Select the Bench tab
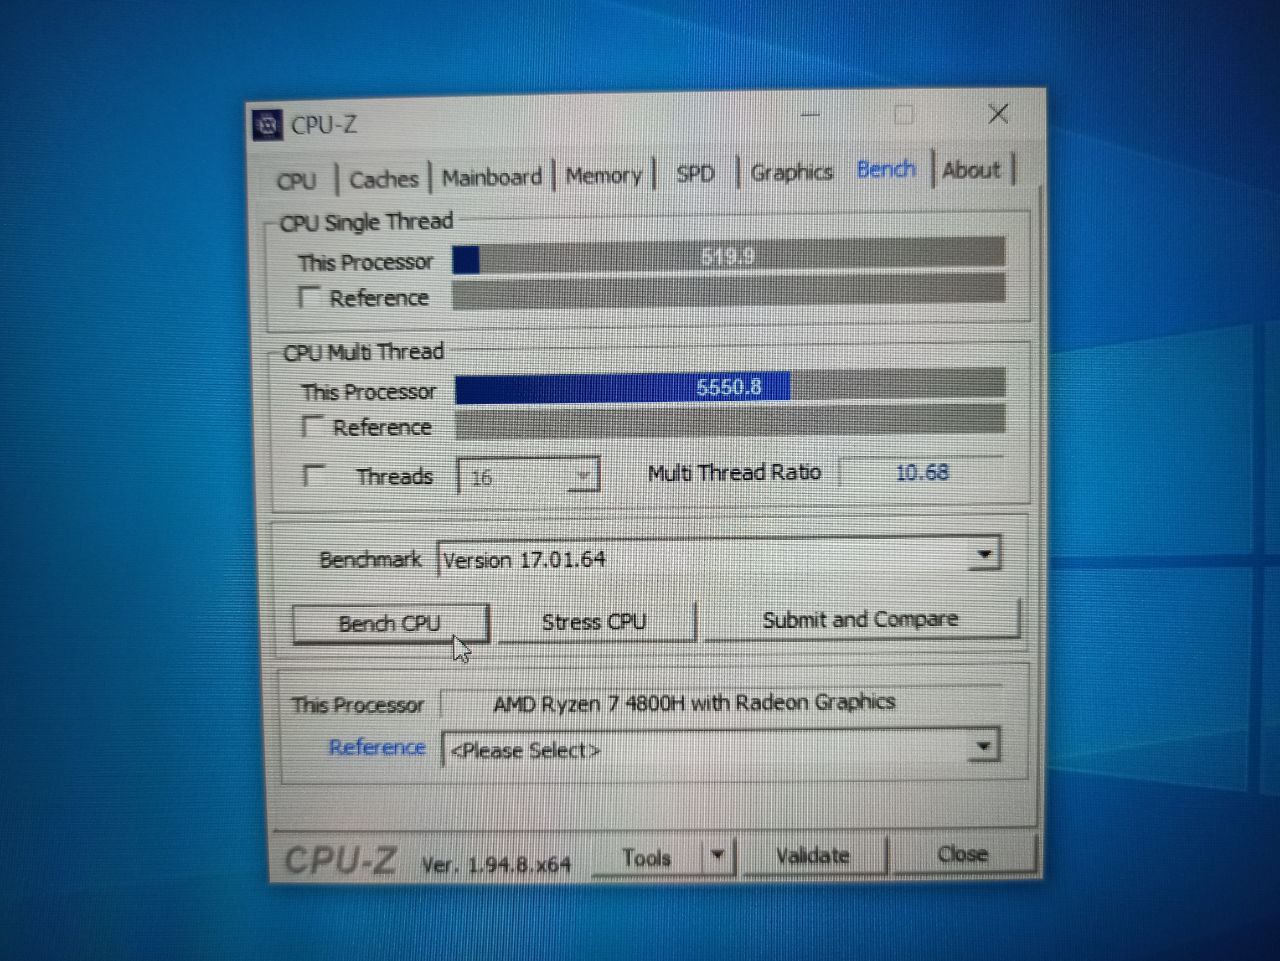 886,169
